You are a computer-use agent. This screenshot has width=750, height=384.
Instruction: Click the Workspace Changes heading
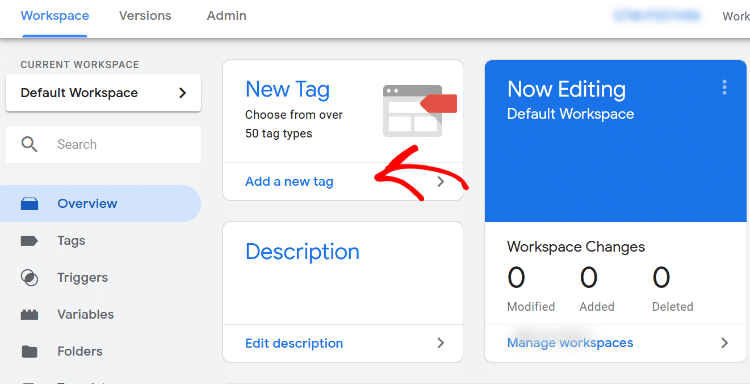pyautogui.click(x=576, y=247)
